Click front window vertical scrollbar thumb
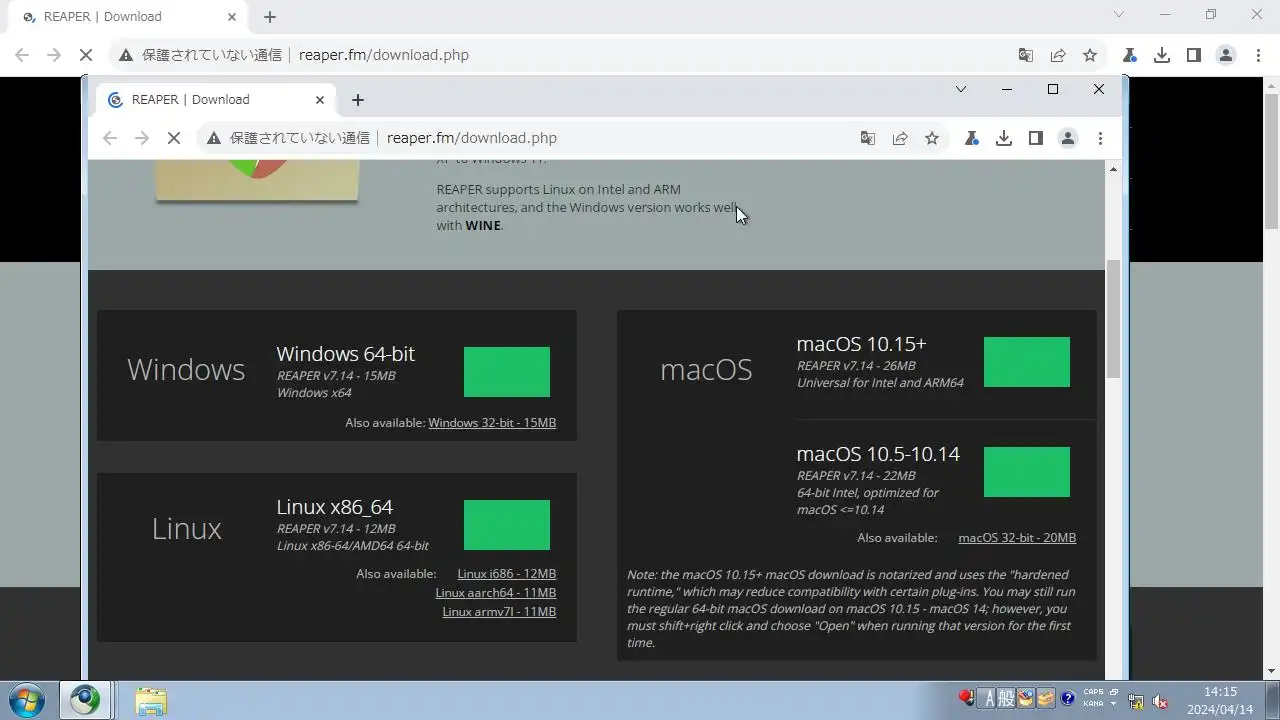1280x720 pixels. (x=1114, y=319)
